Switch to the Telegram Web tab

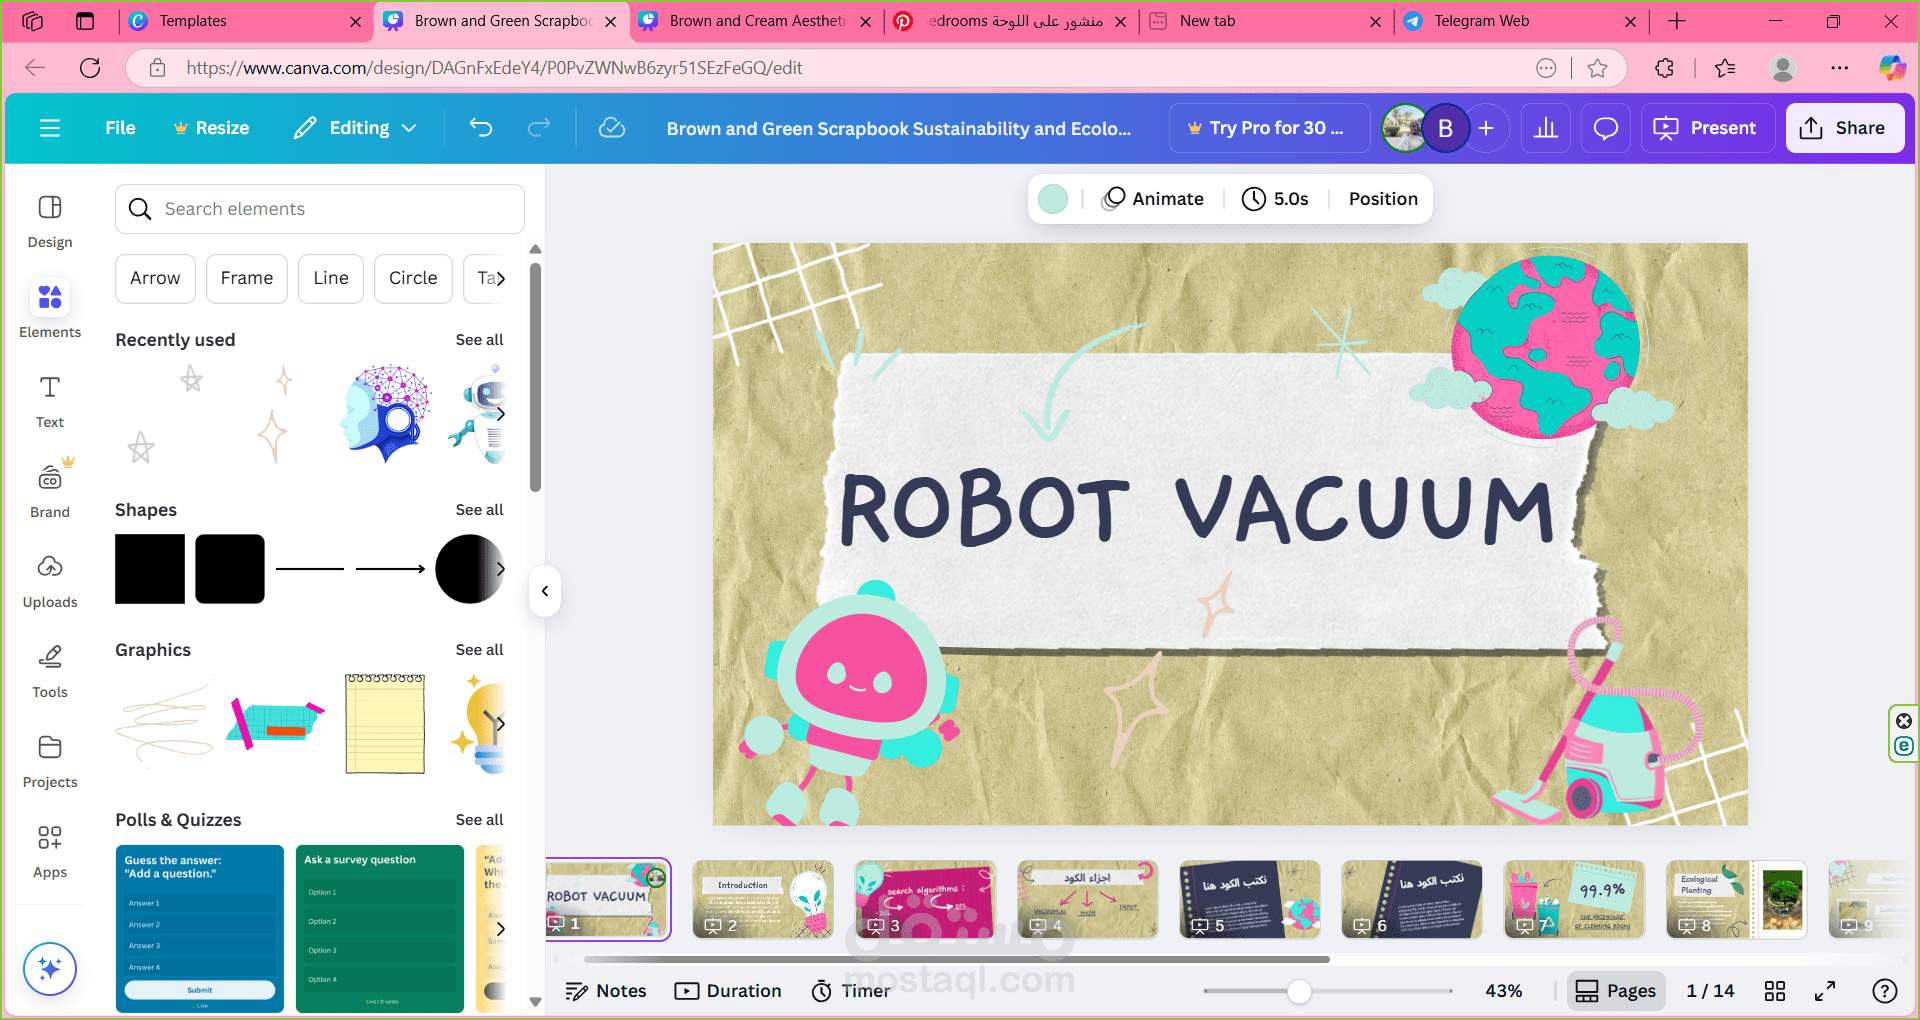(1520, 21)
